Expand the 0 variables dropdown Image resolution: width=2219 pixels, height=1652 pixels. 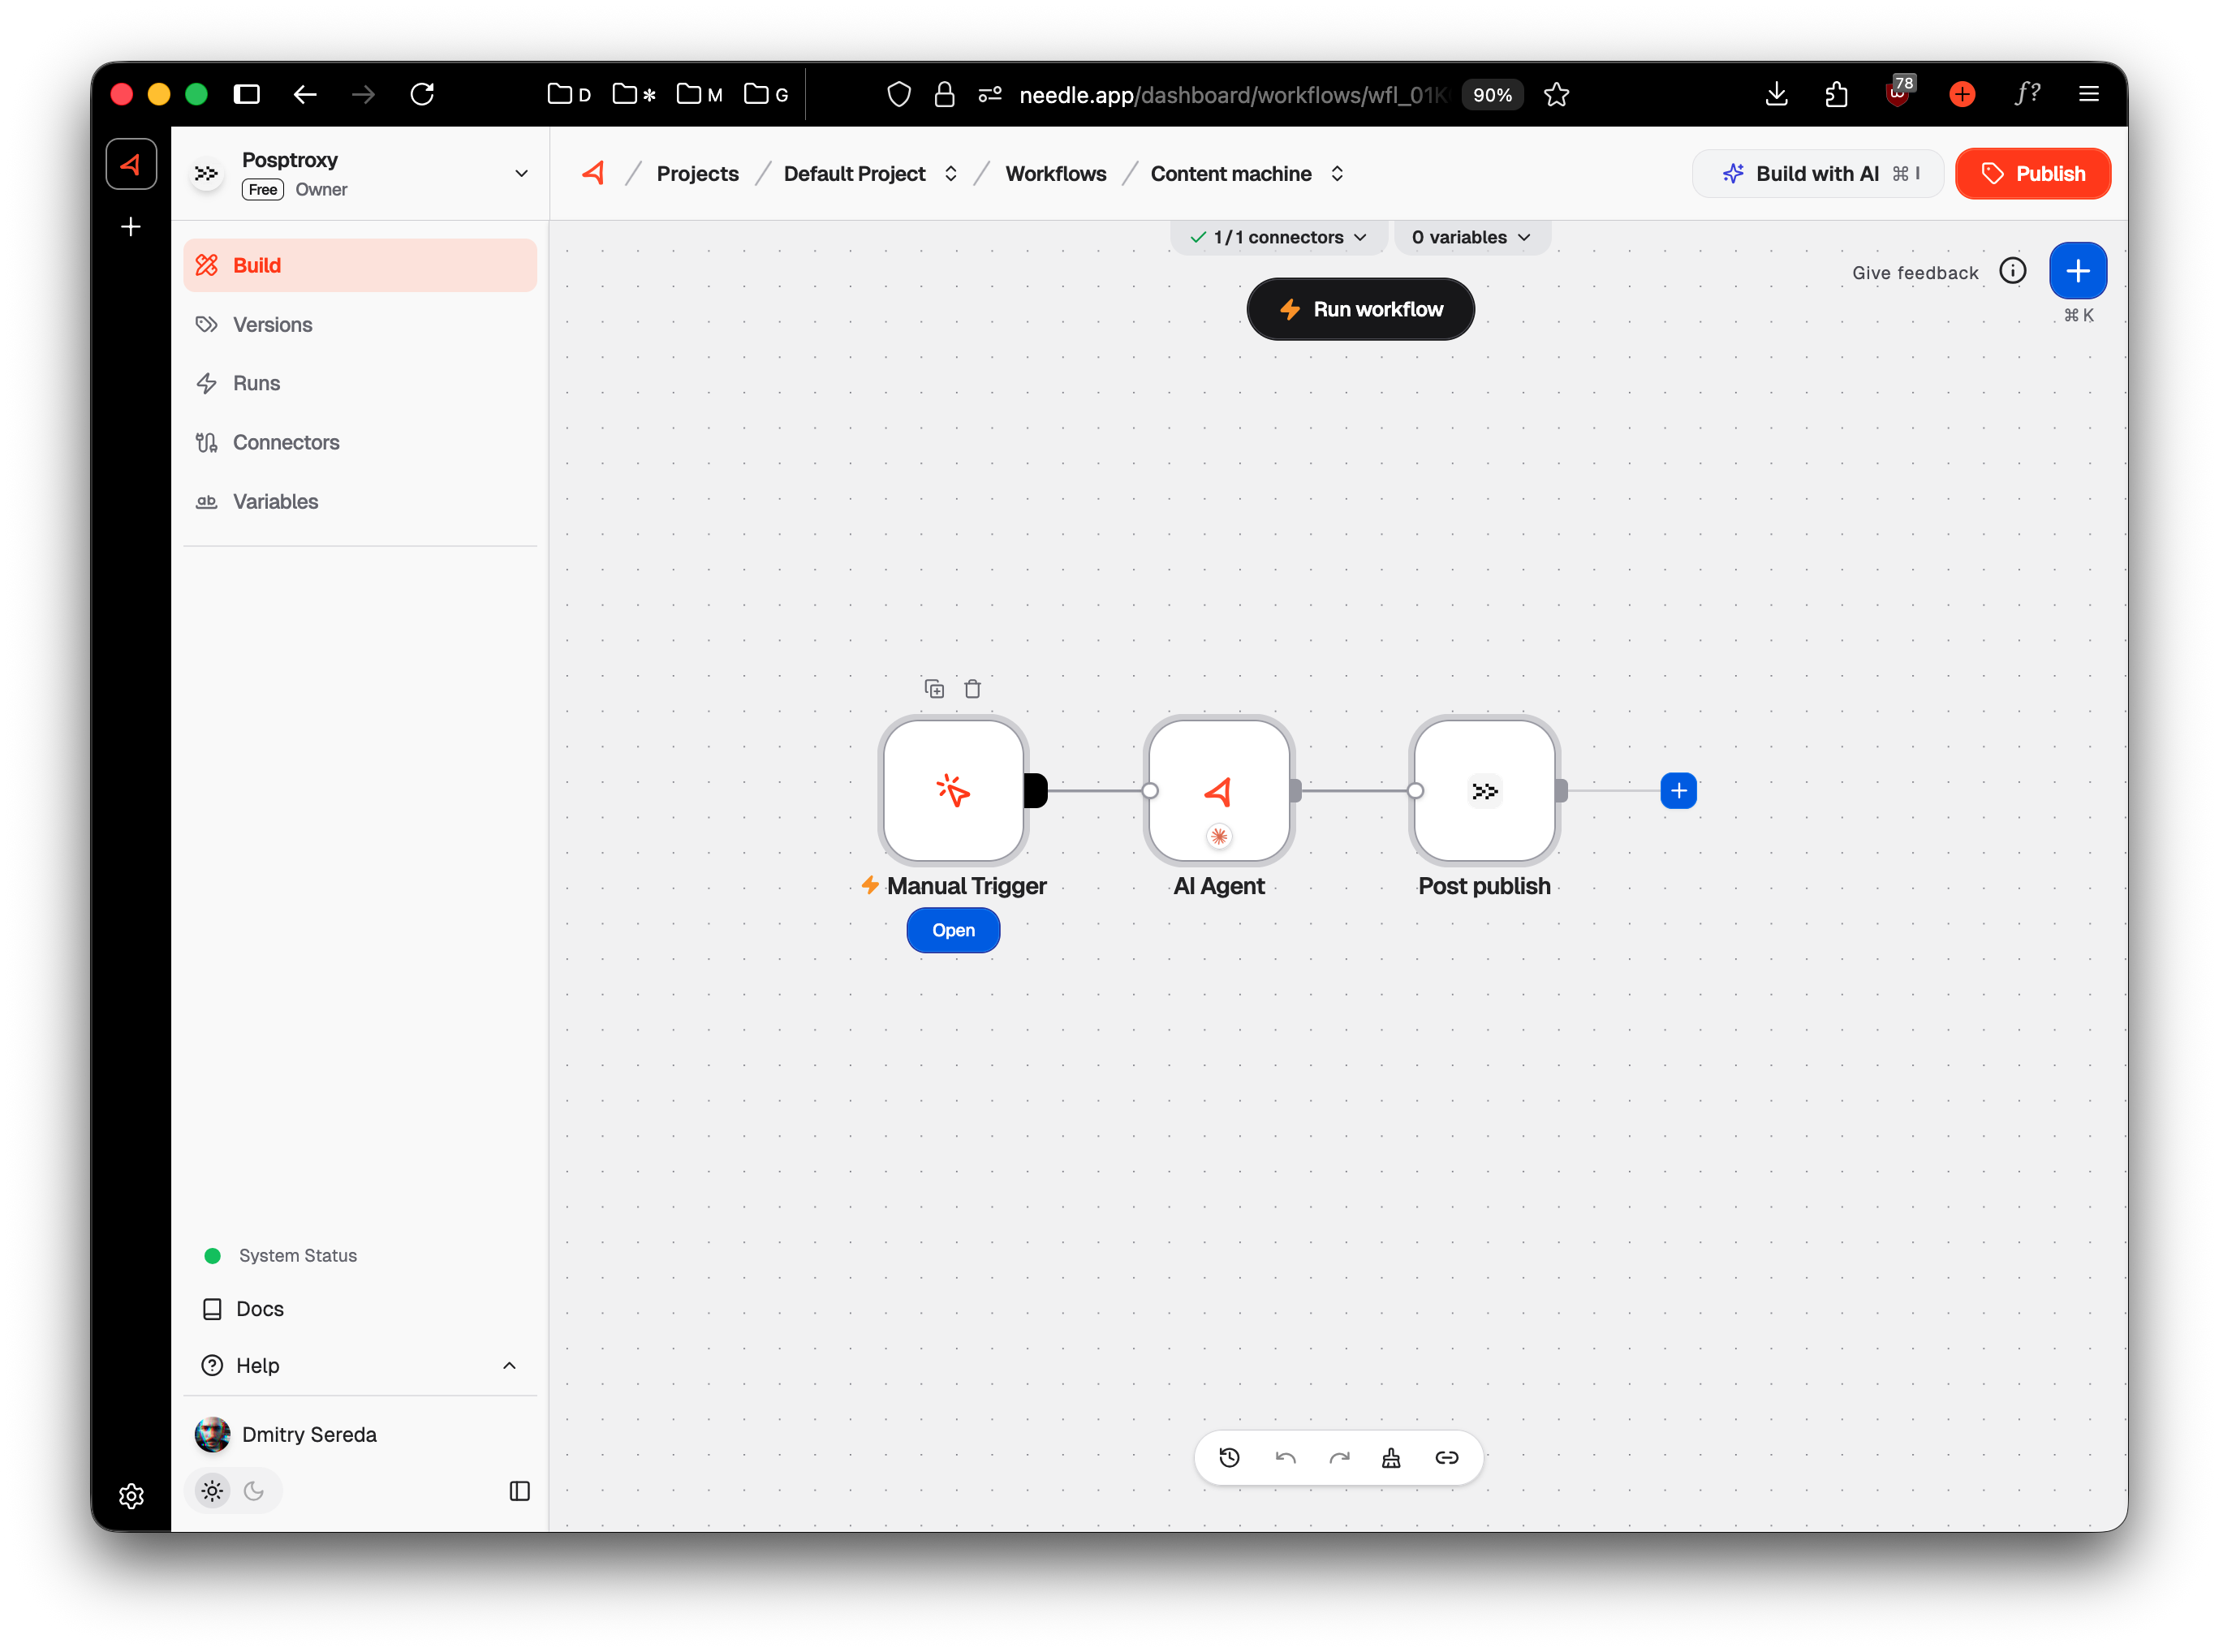(x=1471, y=238)
